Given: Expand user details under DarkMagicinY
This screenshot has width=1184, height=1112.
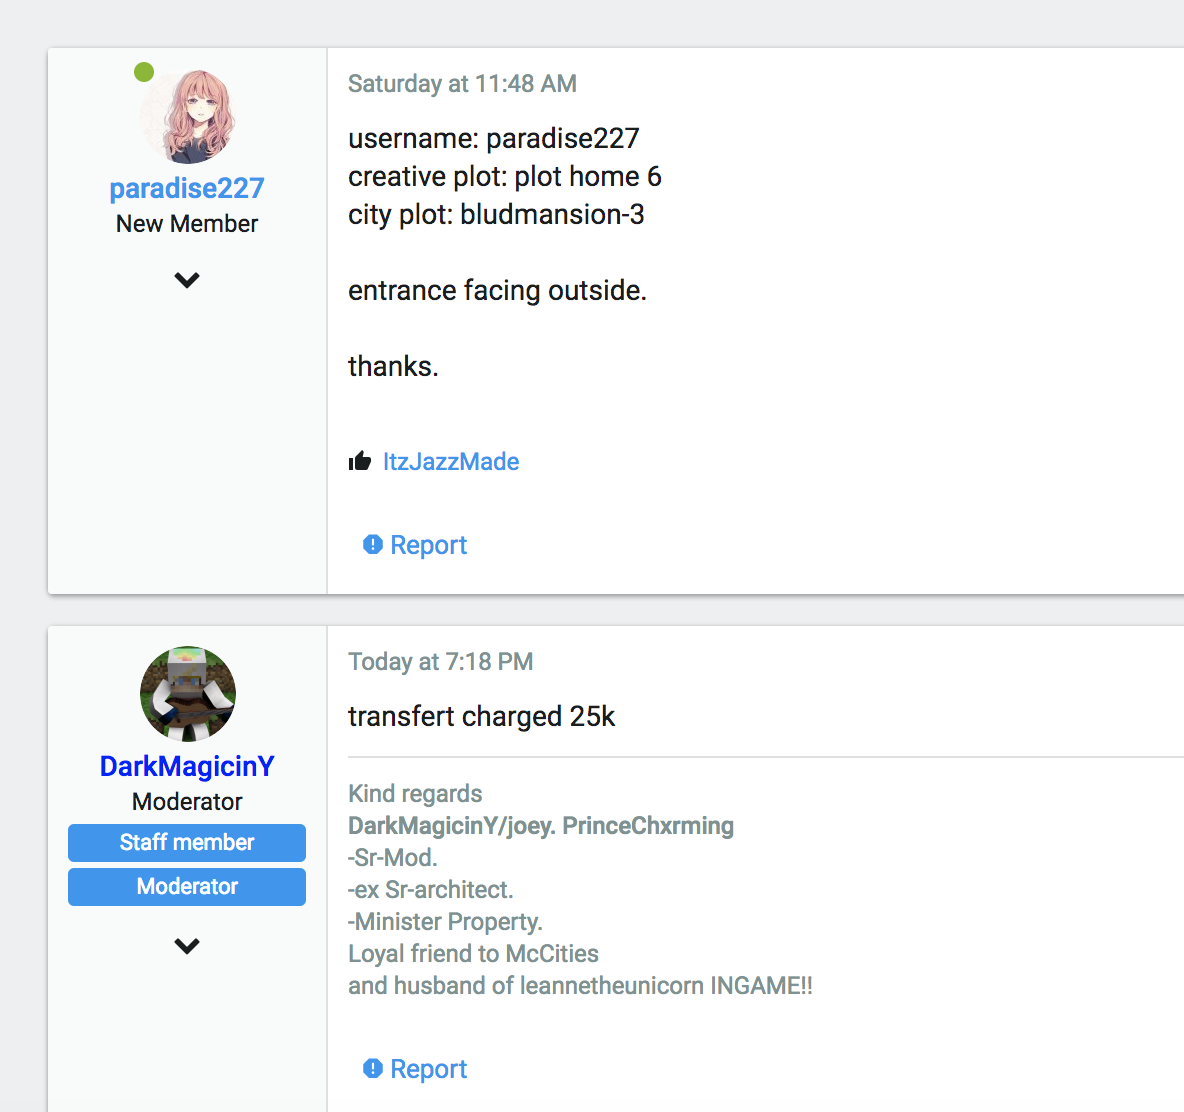Looking at the screenshot, I should tap(187, 946).
